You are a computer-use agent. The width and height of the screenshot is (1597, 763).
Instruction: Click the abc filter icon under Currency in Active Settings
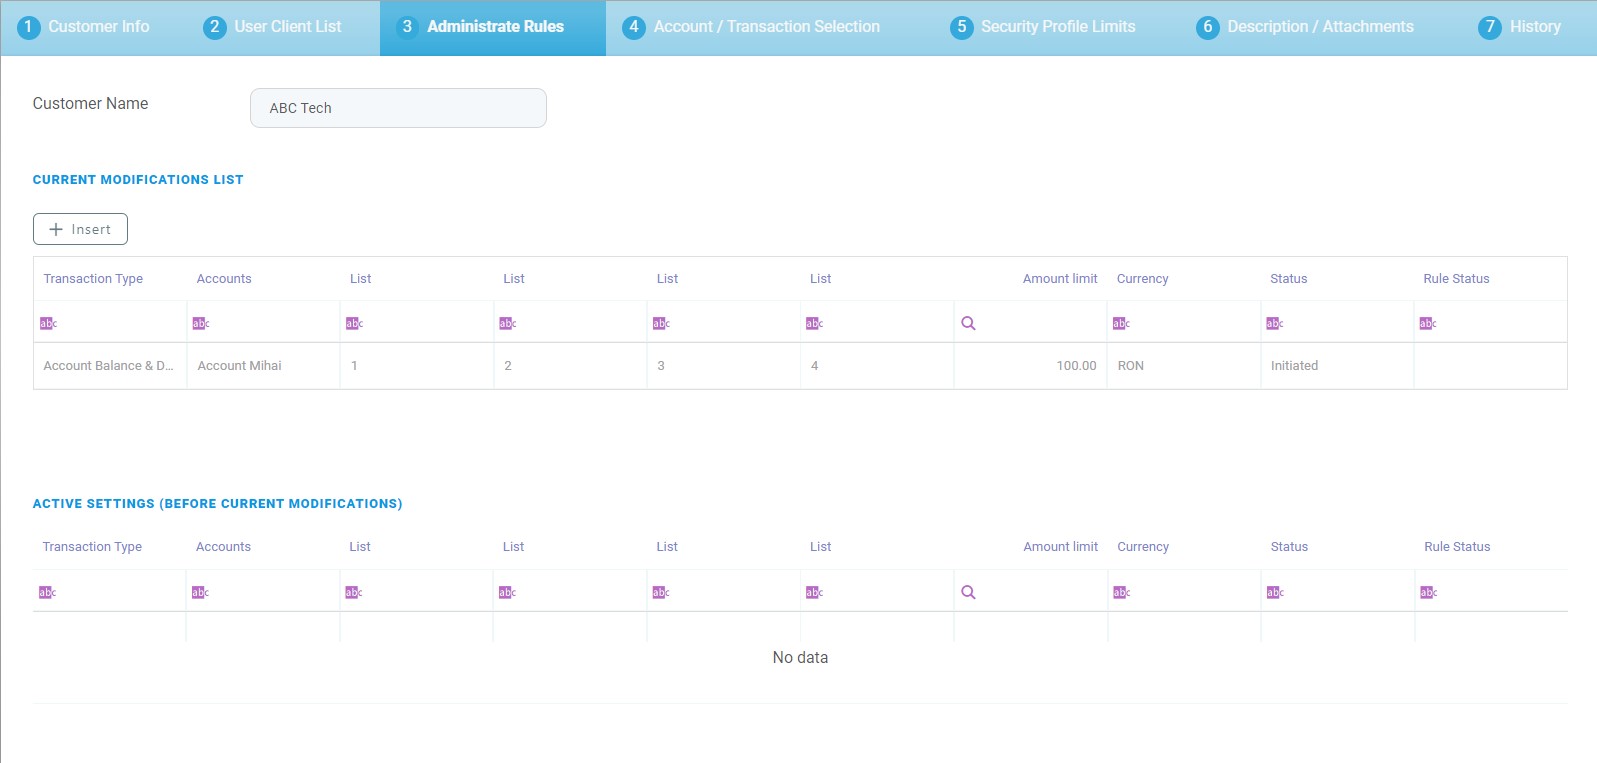click(x=1121, y=592)
